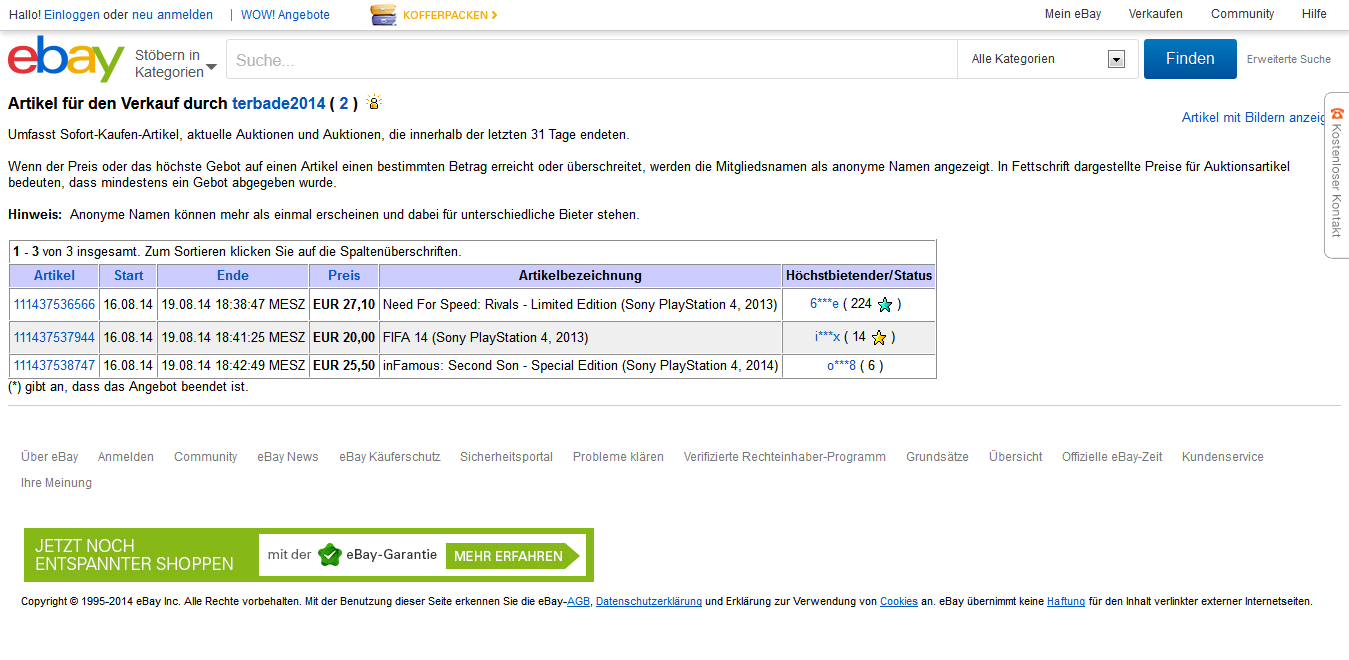Image resolution: width=1349 pixels, height=660 pixels.
Task: Open item number 111437537944
Action: point(54,338)
